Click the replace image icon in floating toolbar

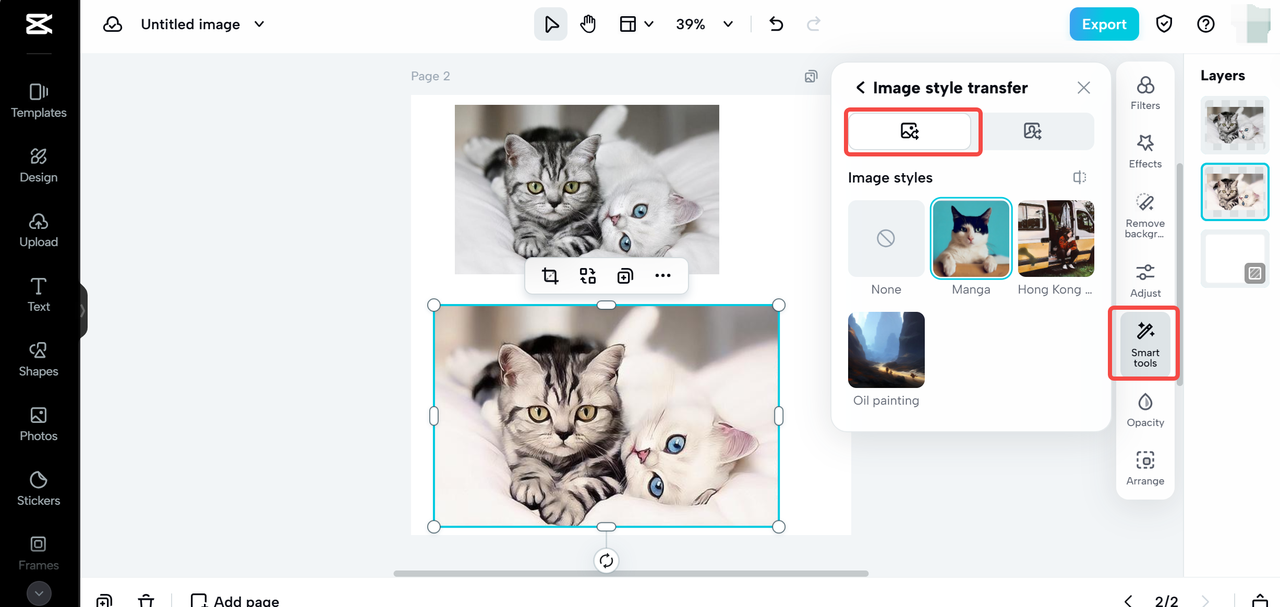(x=588, y=276)
